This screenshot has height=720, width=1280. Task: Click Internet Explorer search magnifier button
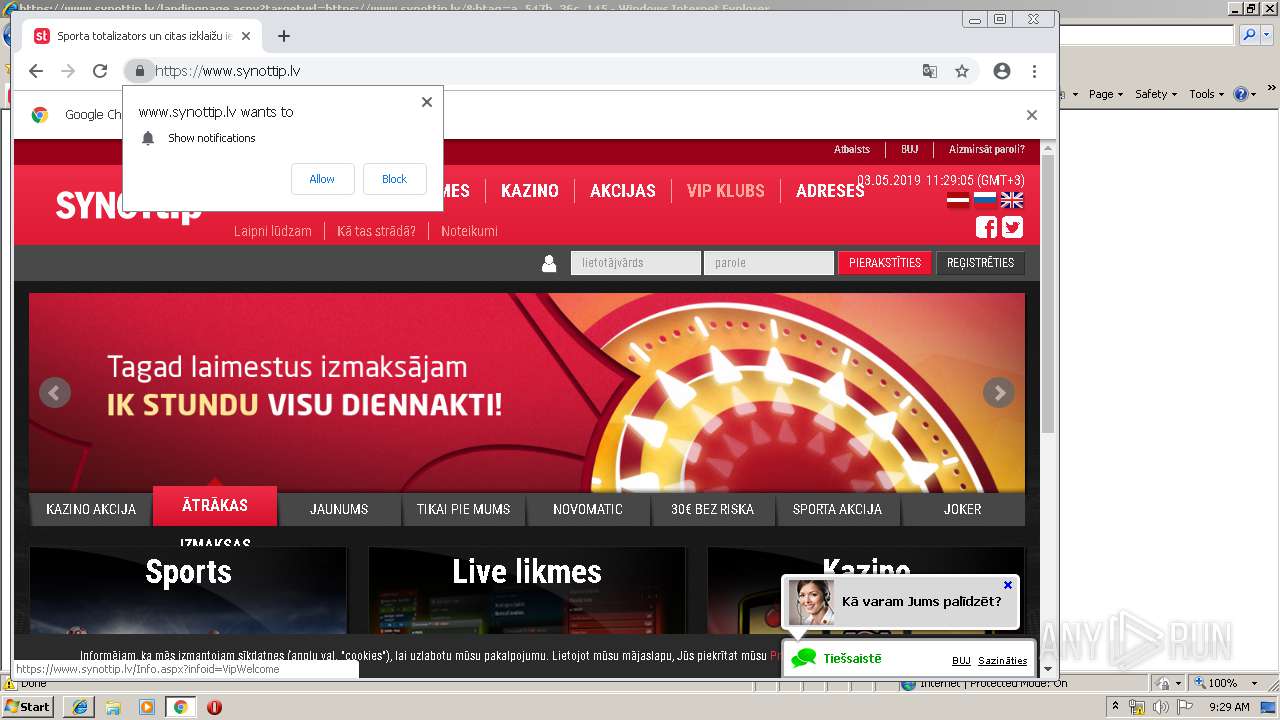[1249, 35]
